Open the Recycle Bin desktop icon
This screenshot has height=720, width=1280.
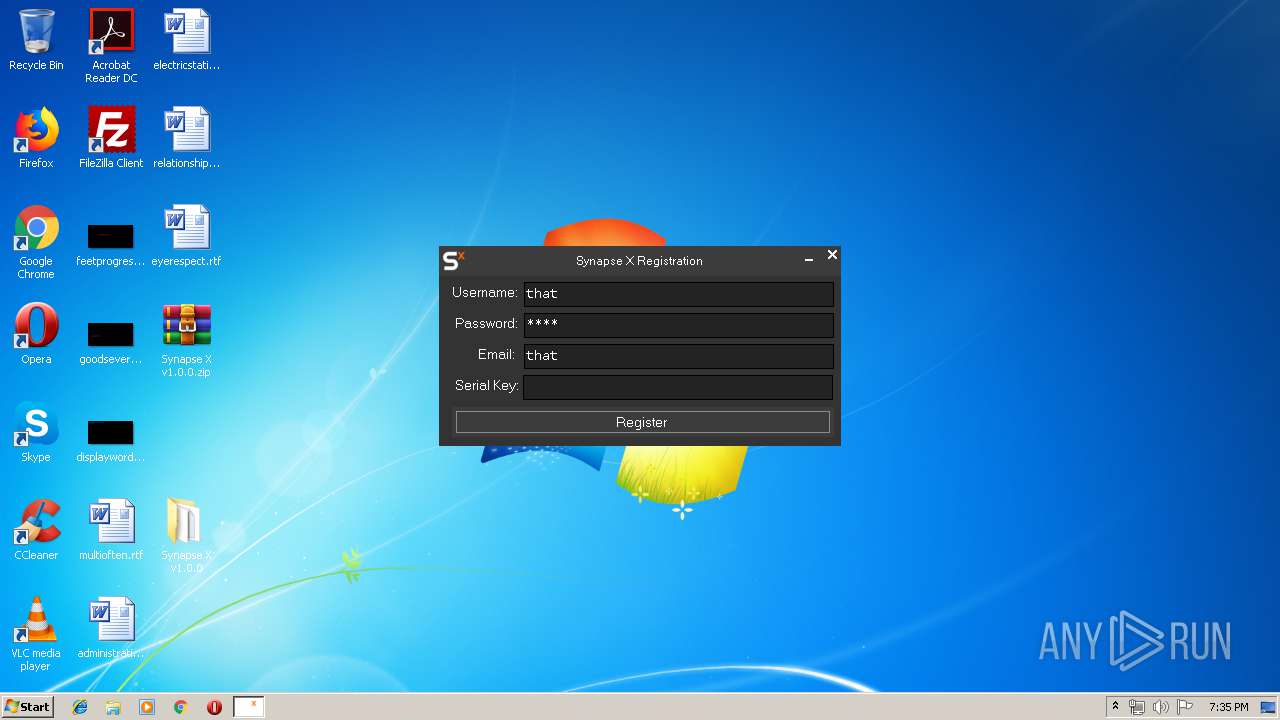click(36, 40)
